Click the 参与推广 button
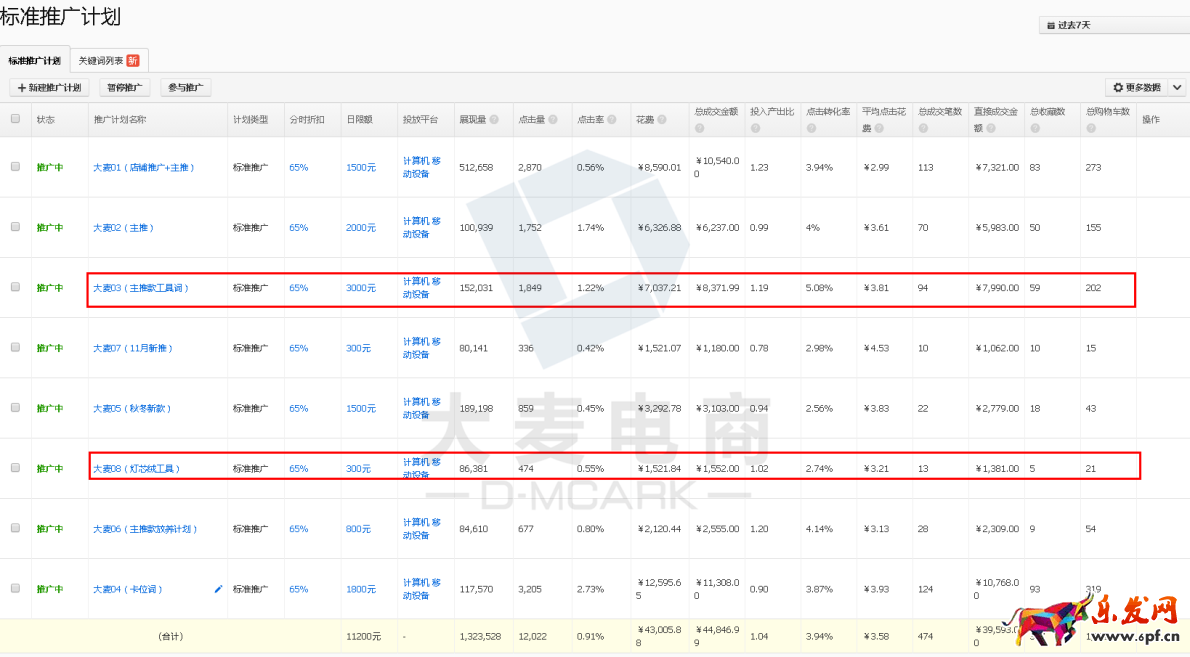This screenshot has height=657, width=1190. pyautogui.click(x=185, y=87)
